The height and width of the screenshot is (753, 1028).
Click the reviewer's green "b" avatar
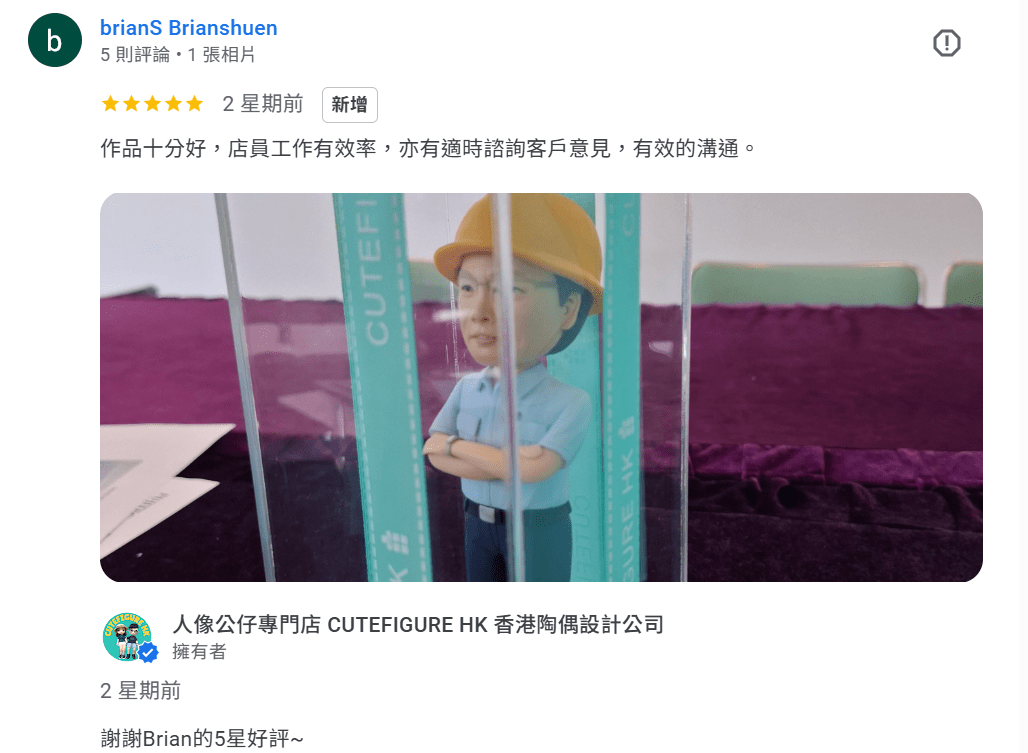click(54, 40)
